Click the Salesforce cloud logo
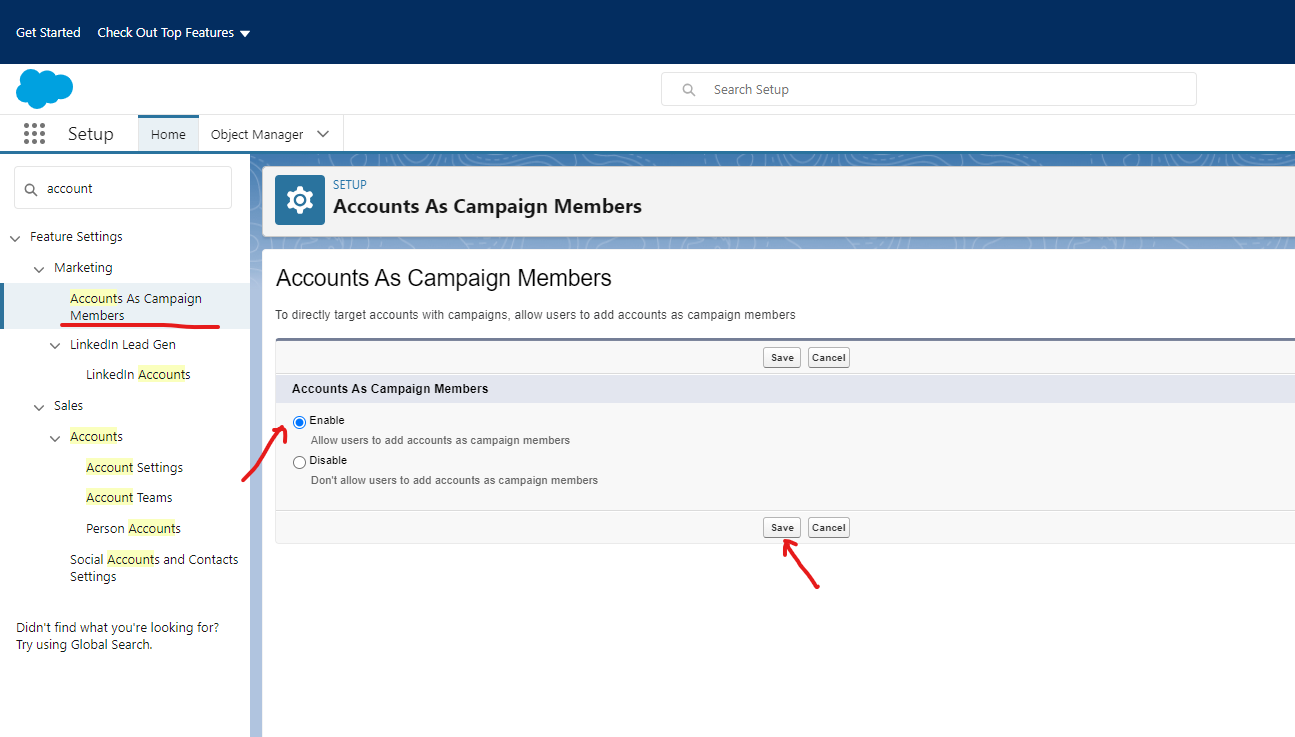This screenshot has width=1295, height=737. (x=44, y=89)
